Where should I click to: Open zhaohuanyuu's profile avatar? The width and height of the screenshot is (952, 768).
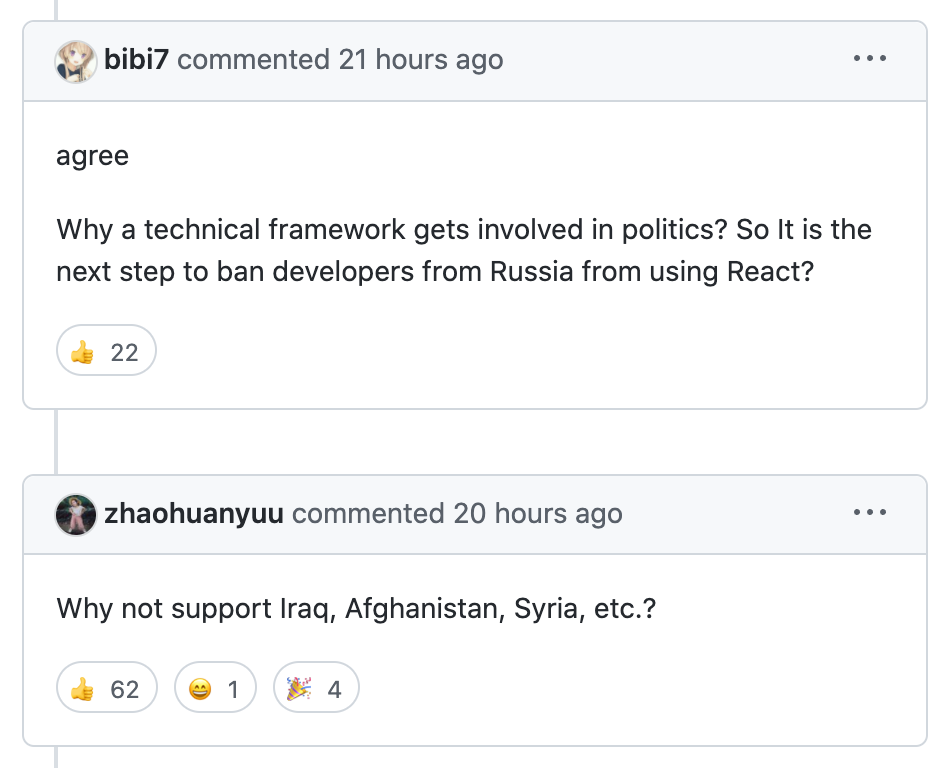tap(76, 514)
